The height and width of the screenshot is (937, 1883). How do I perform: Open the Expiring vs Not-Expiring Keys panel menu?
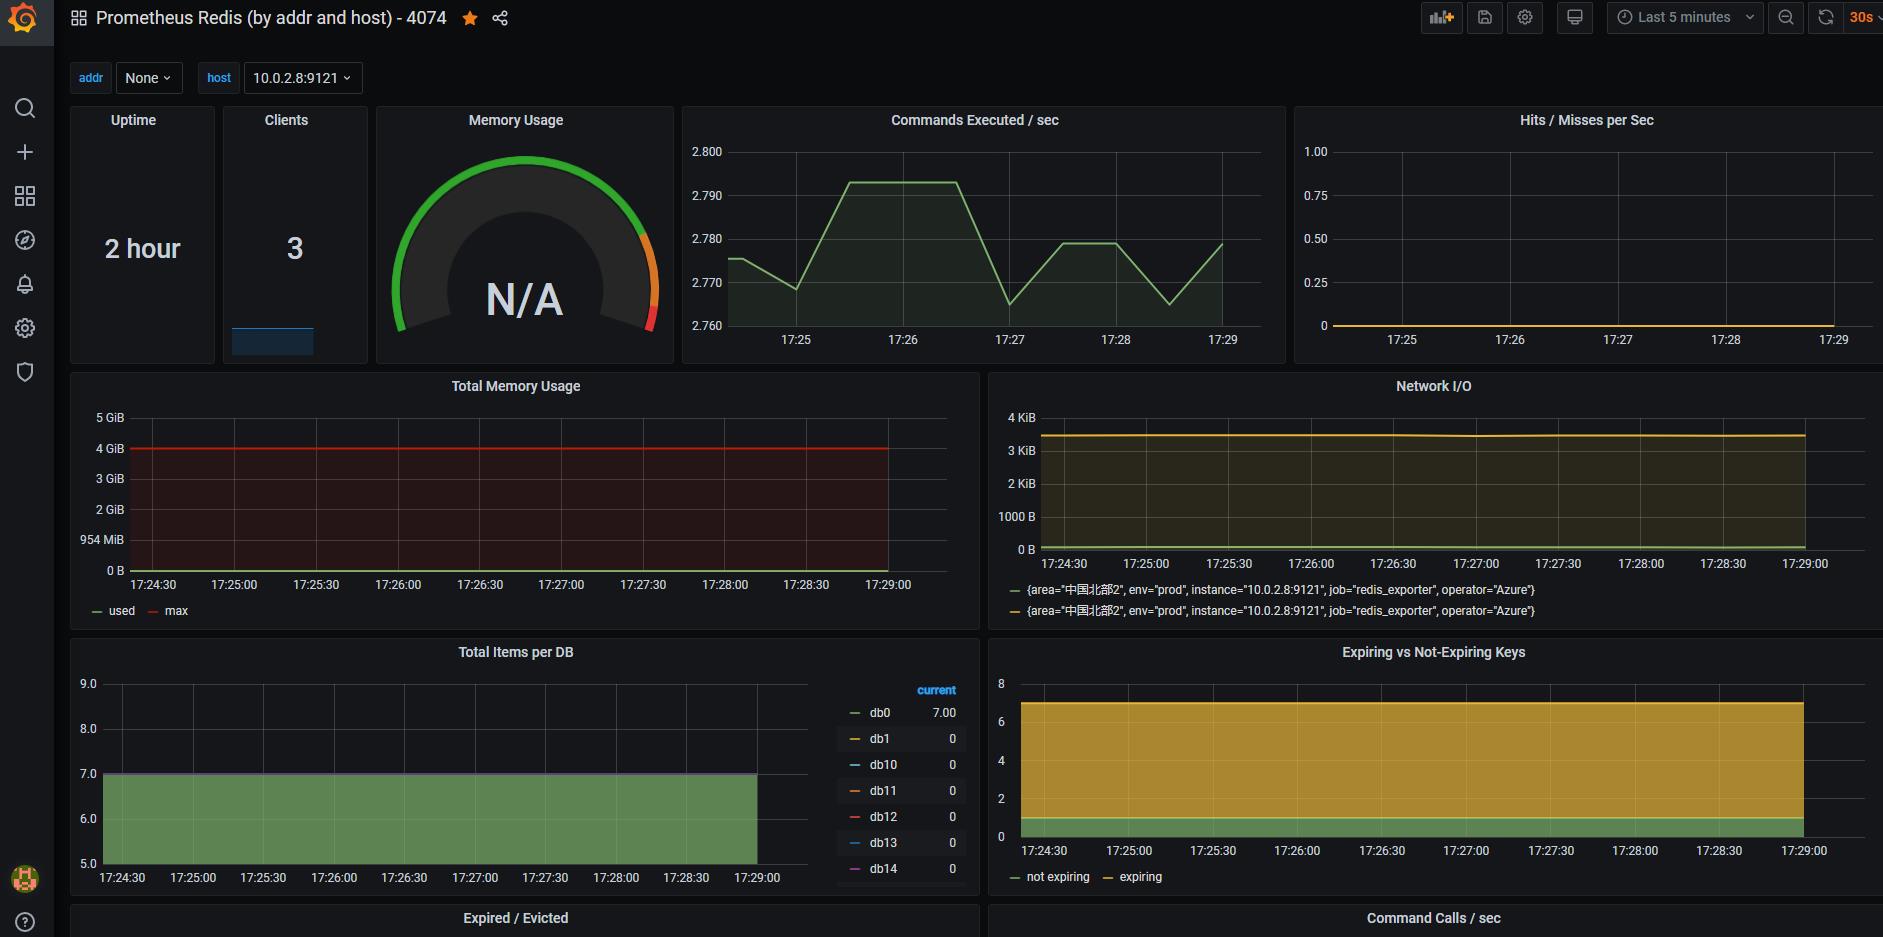point(1434,652)
